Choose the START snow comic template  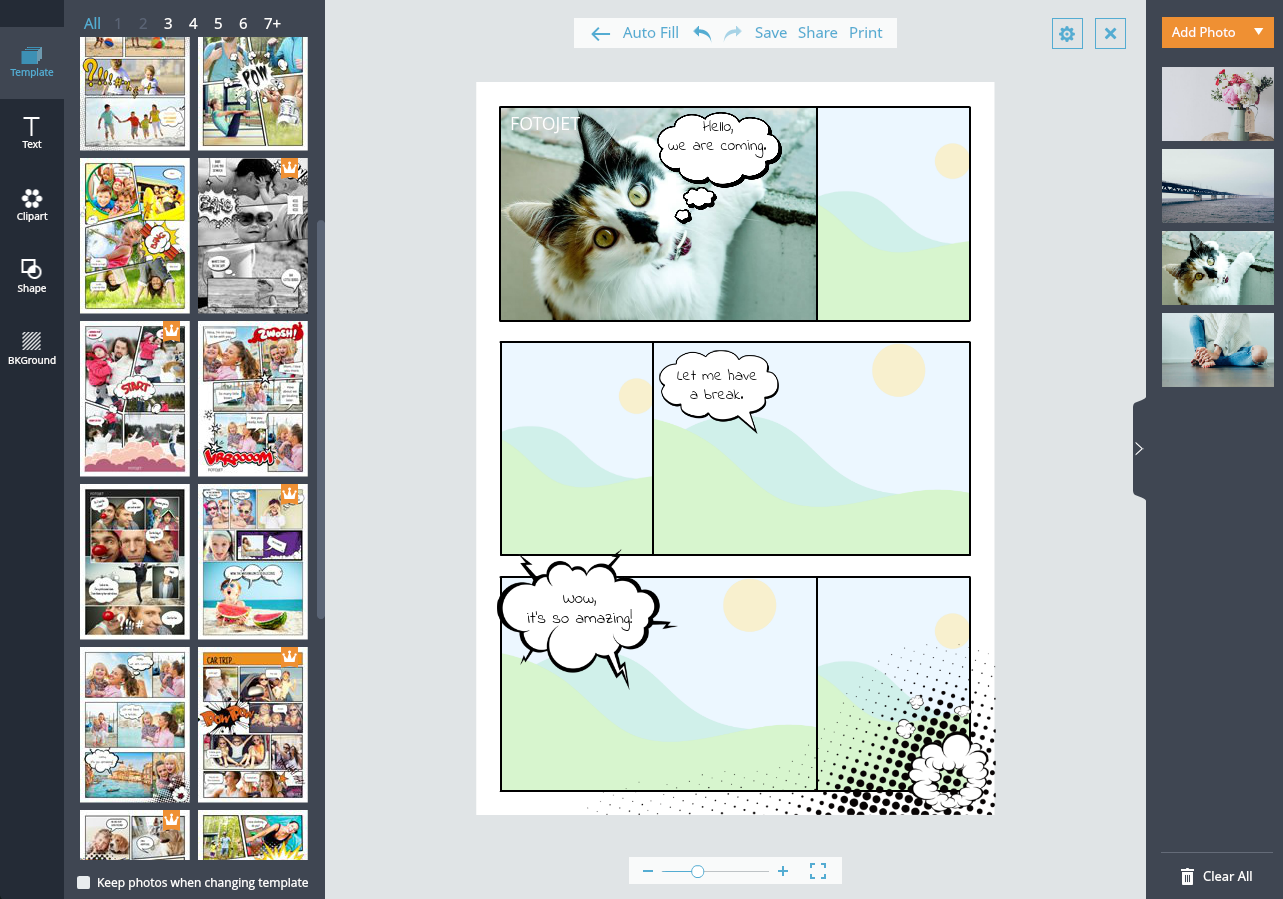click(x=135, y=398)
